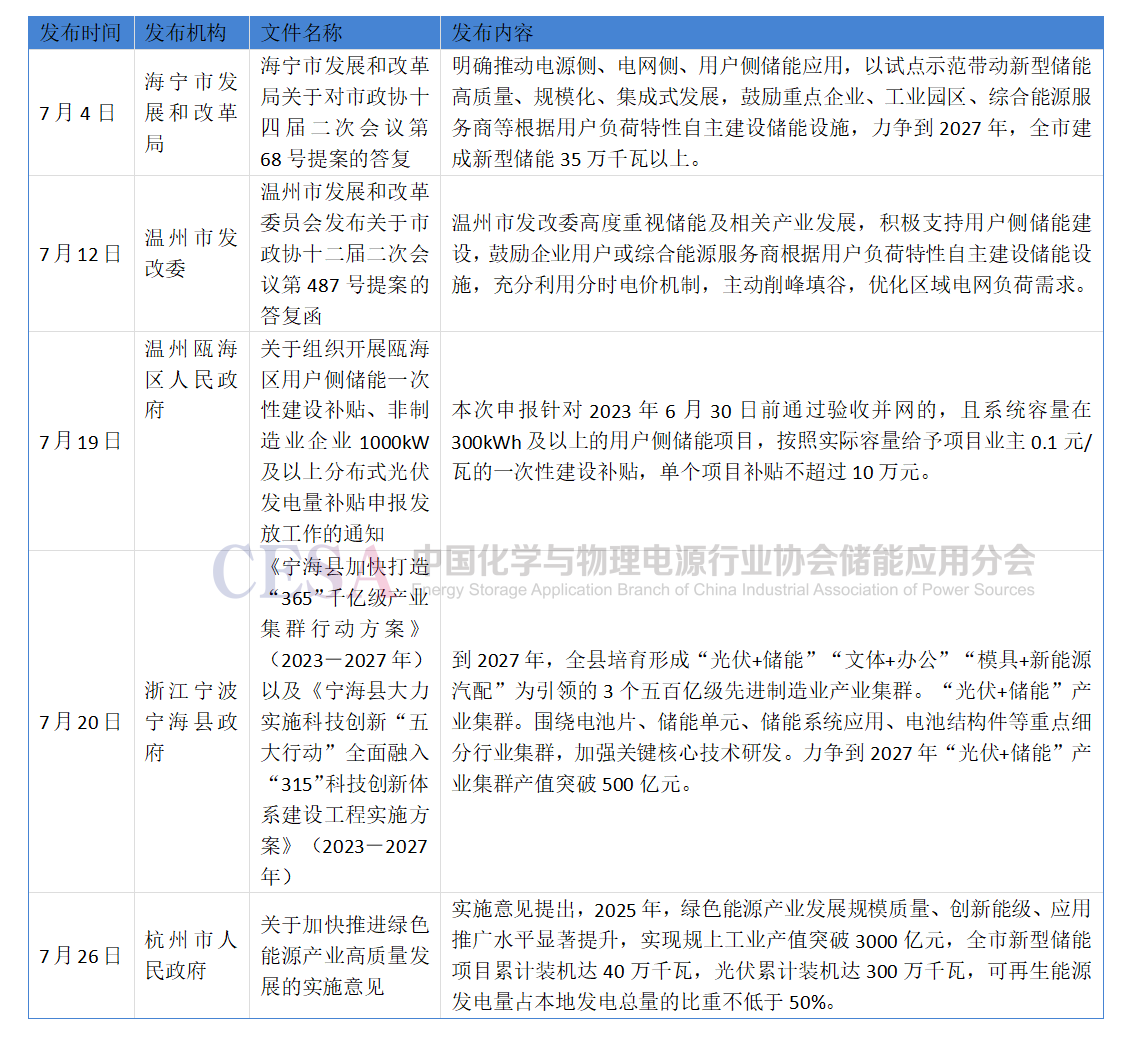Image resolution: width=1127 pixels, height=1040 pixels.
Task: Click the 发布时间 column header
Action: (x=80, y=33)
